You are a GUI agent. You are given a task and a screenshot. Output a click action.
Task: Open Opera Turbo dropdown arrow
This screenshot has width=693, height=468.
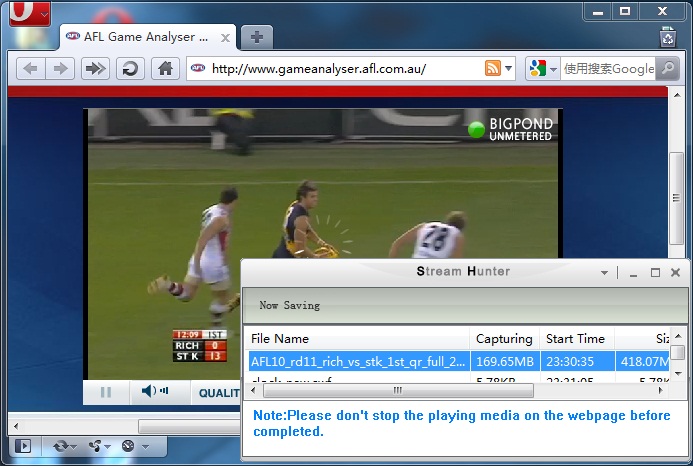tap(145, 447)
